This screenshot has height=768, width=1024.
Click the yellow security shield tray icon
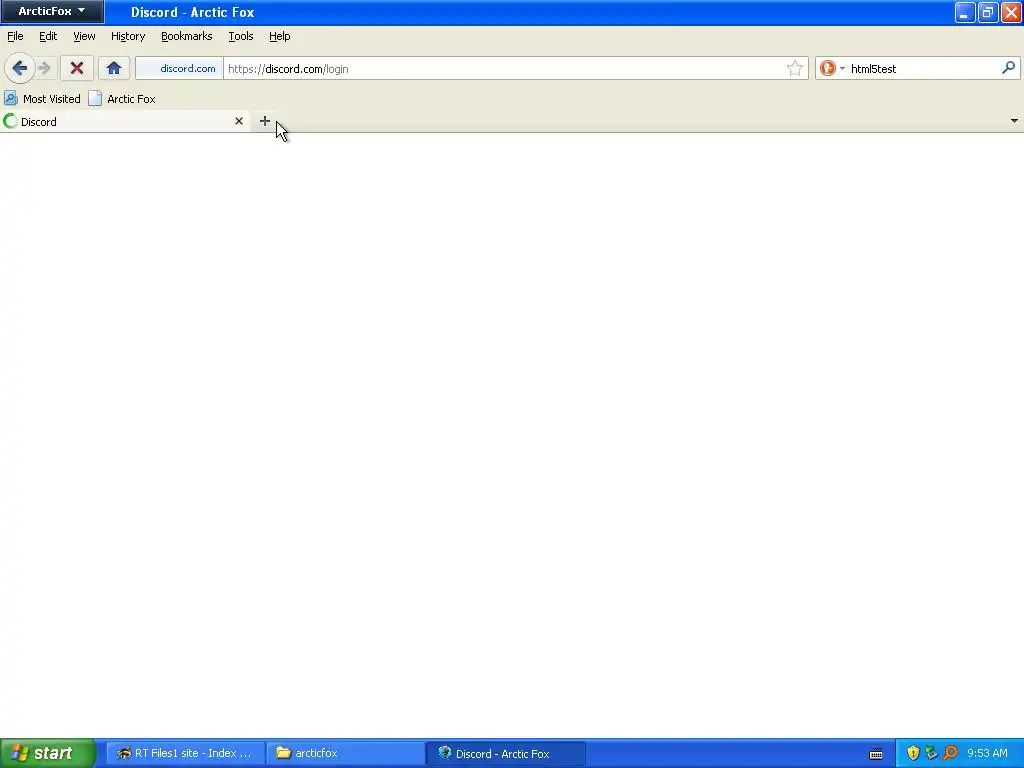(913, 753)
